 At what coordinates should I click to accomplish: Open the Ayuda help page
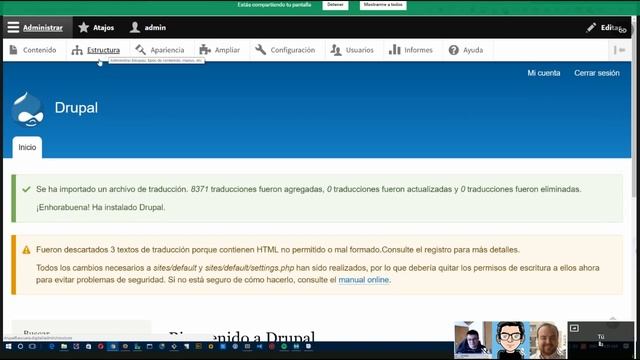point(466,50)
